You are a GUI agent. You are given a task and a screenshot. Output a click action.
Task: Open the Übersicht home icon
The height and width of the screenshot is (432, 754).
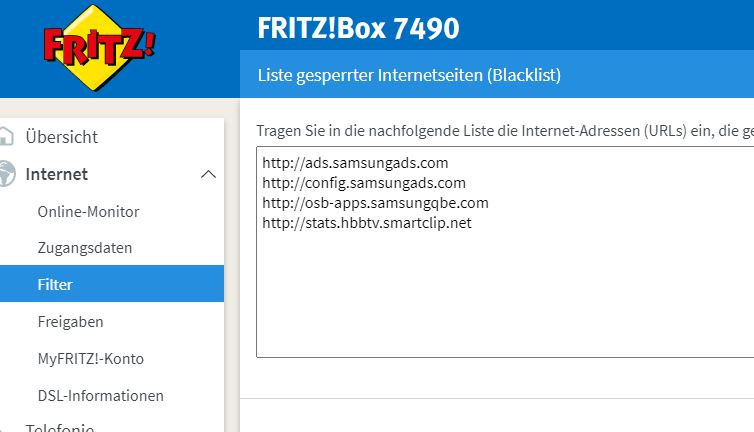(x=6, y=137)
